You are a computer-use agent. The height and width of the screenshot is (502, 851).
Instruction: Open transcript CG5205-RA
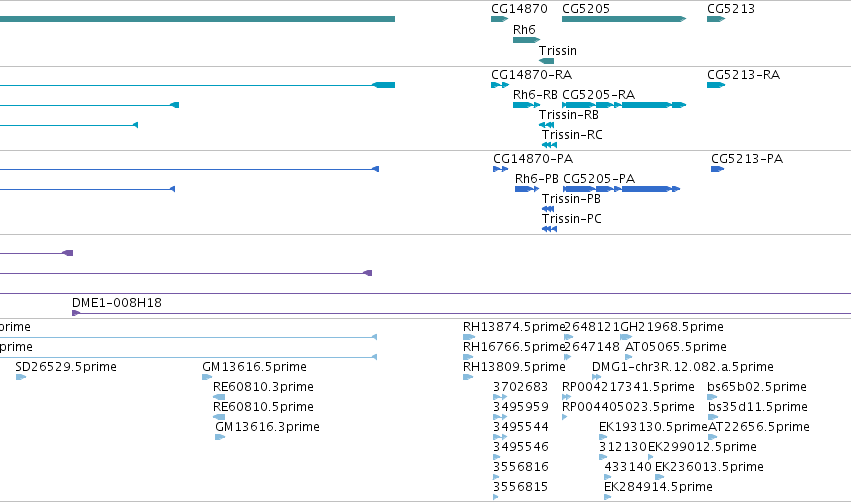click(598, 95)
